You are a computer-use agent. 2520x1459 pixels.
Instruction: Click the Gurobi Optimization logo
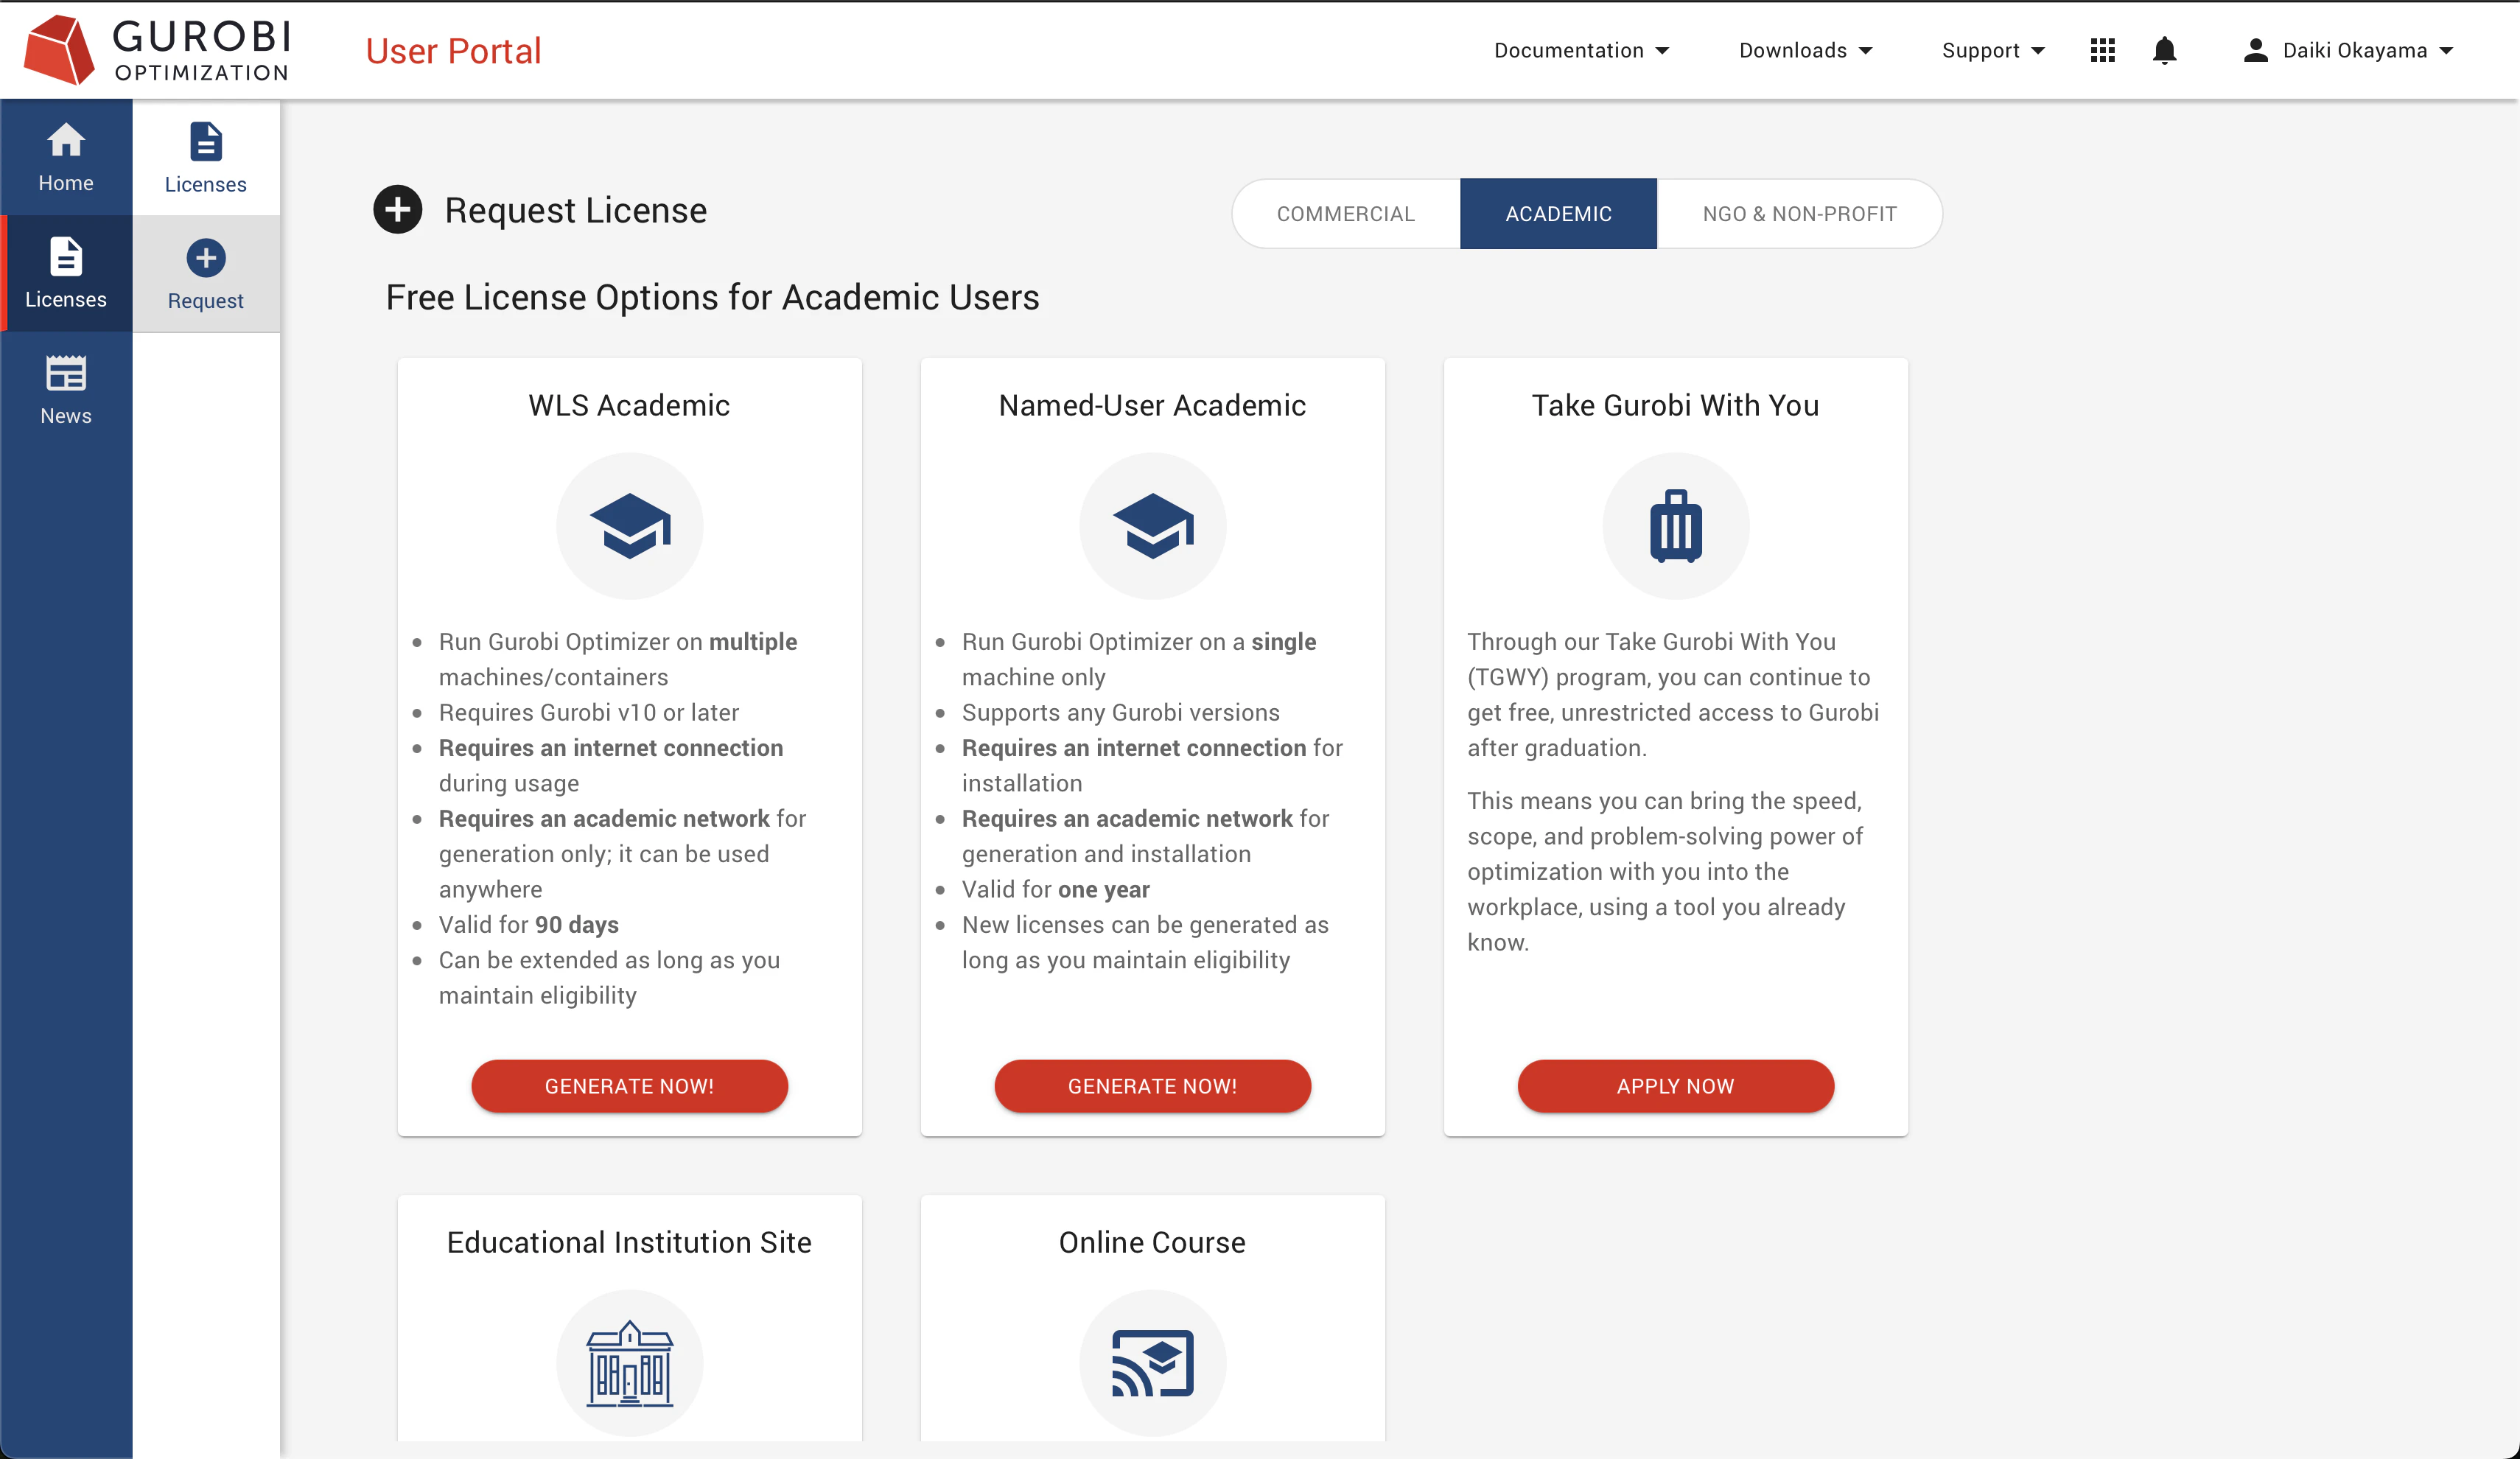click(157, 50)
